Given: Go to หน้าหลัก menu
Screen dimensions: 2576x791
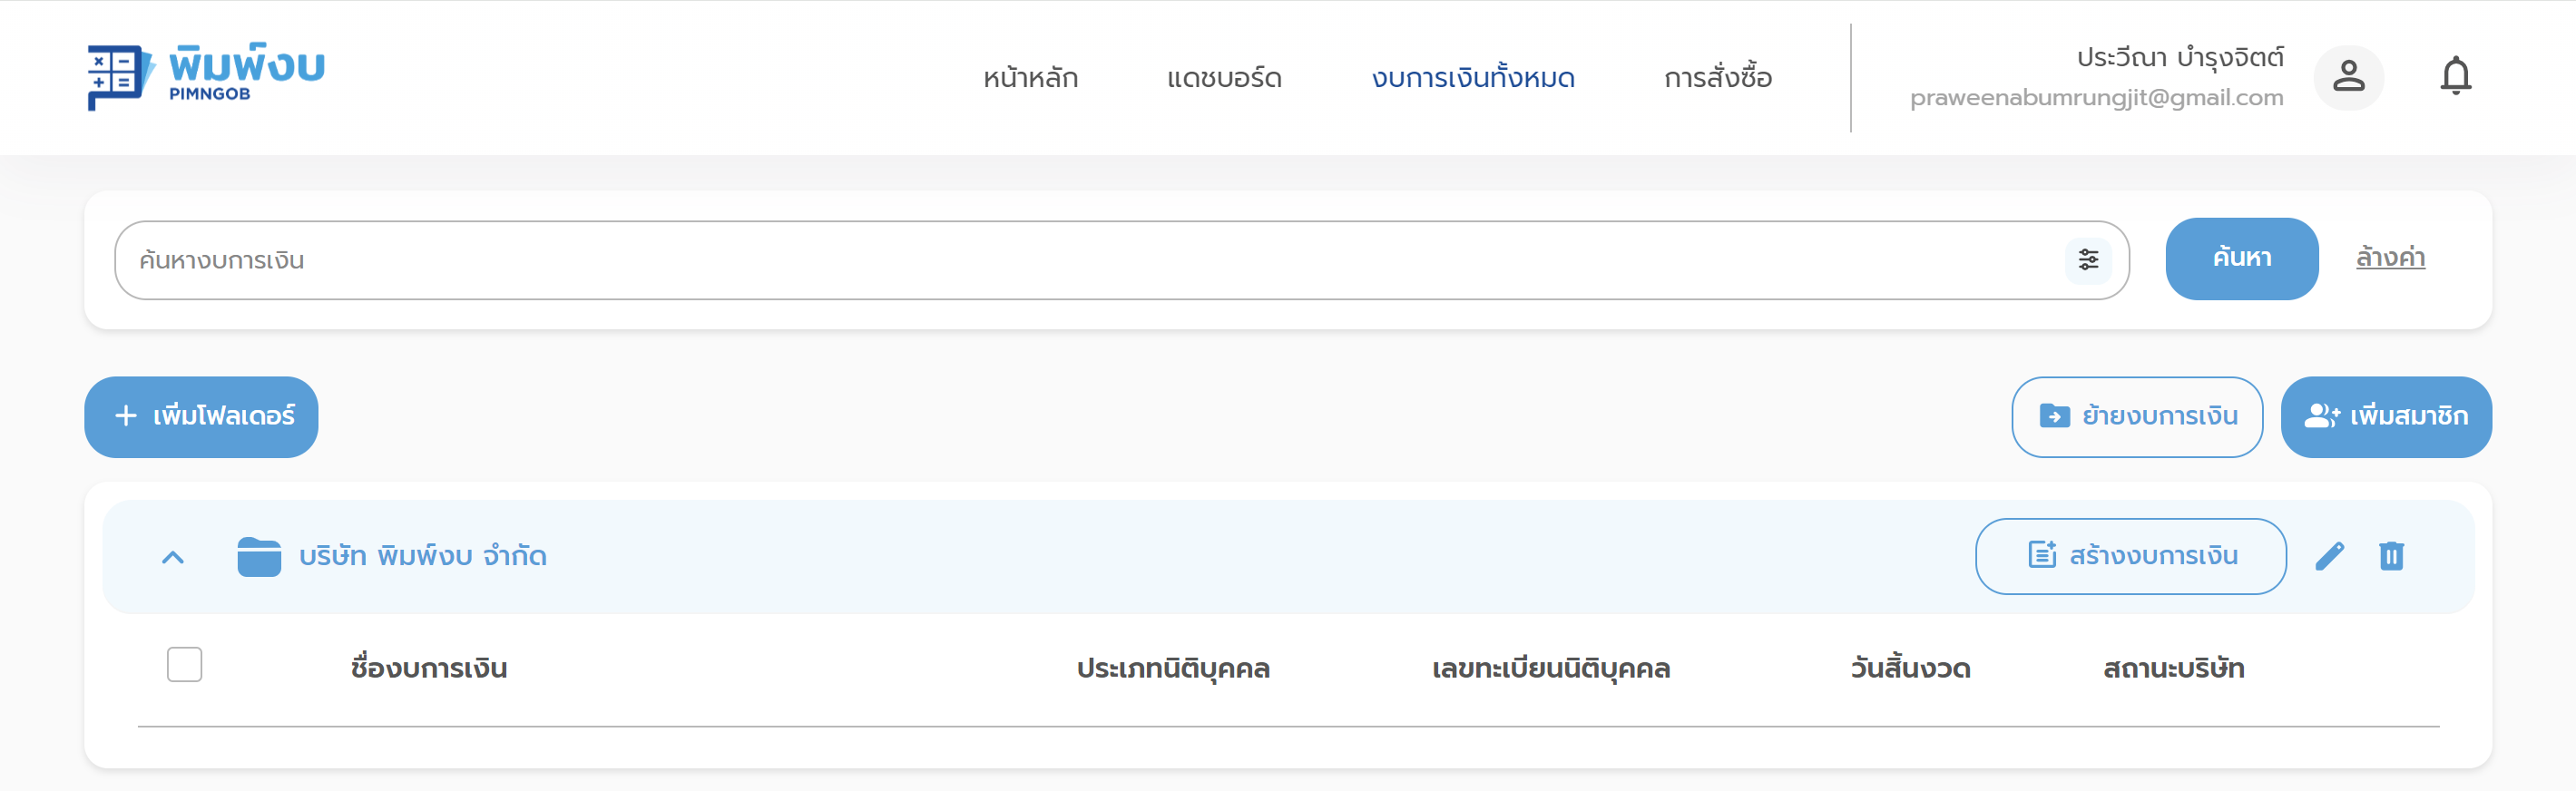Looking at the screenshot, I should (x=1030, y=78).
